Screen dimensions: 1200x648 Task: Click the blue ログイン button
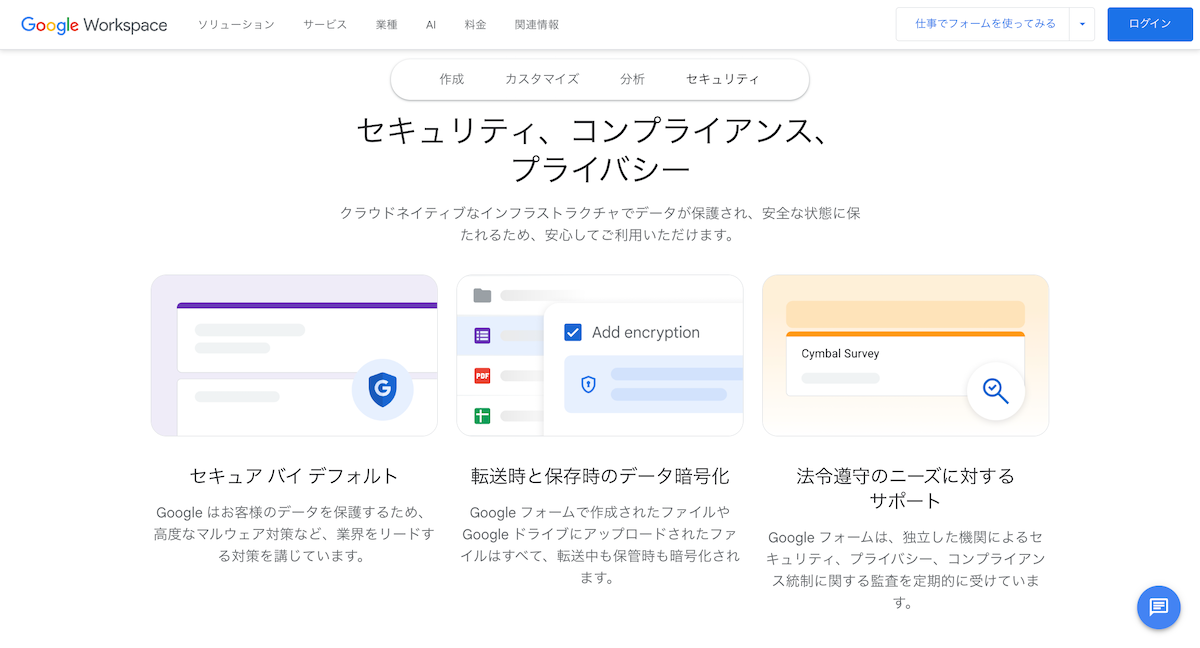point(1150,24)
